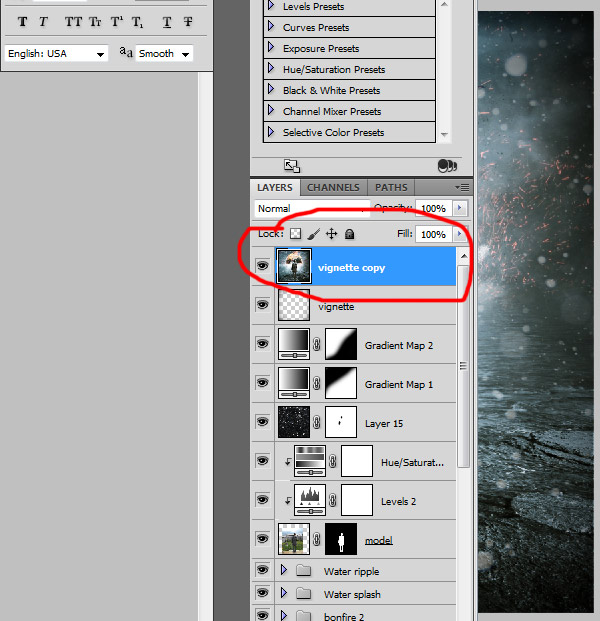Viewport: 600px width, 621px height.
Task: Click link icon on Gradient Map 2 layer
Action: tap(316, 344)
